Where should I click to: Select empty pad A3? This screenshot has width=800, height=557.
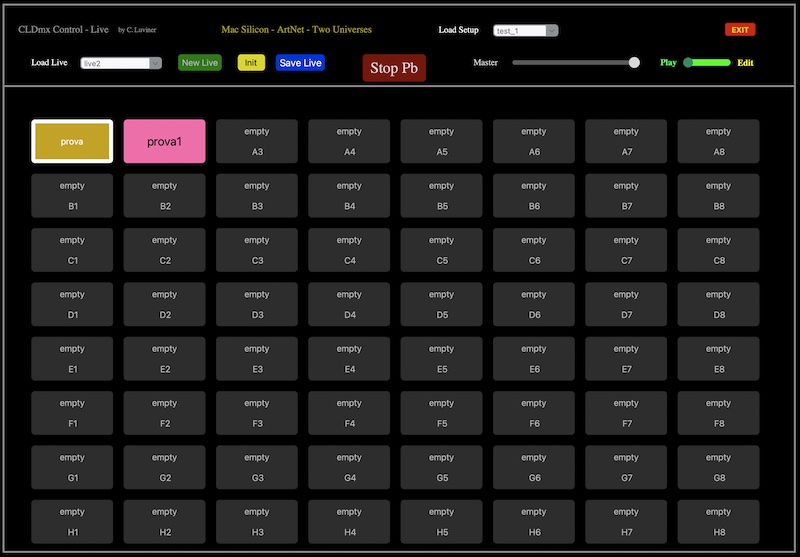pyautogui.click(x=257, y=141)
